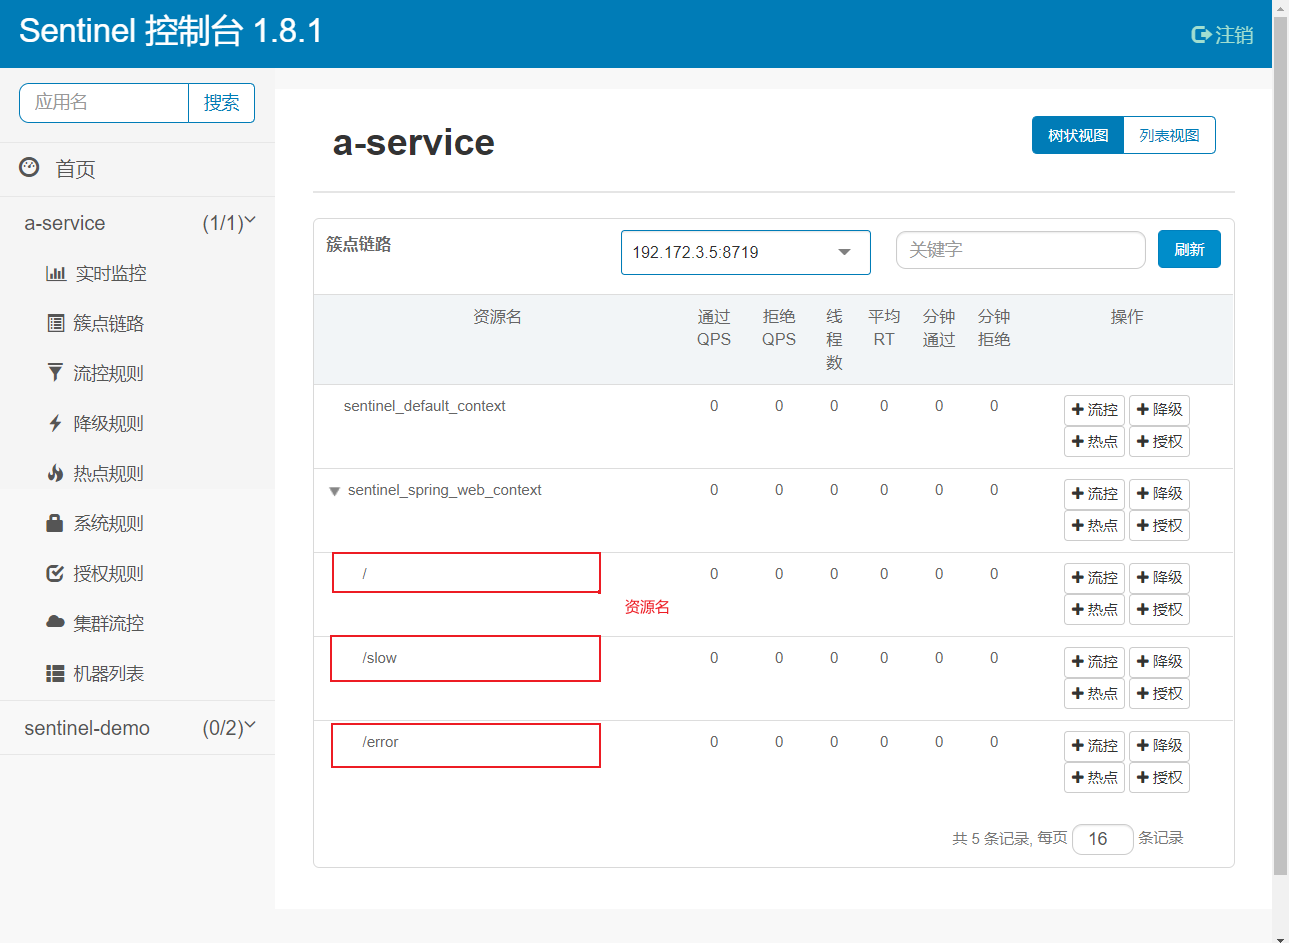Image resolution: width=1289 pixels, height=943 pixels.
Task: Collapse the sentinel_spring_web_context tree triangle
Action: (x=335, y=491)
